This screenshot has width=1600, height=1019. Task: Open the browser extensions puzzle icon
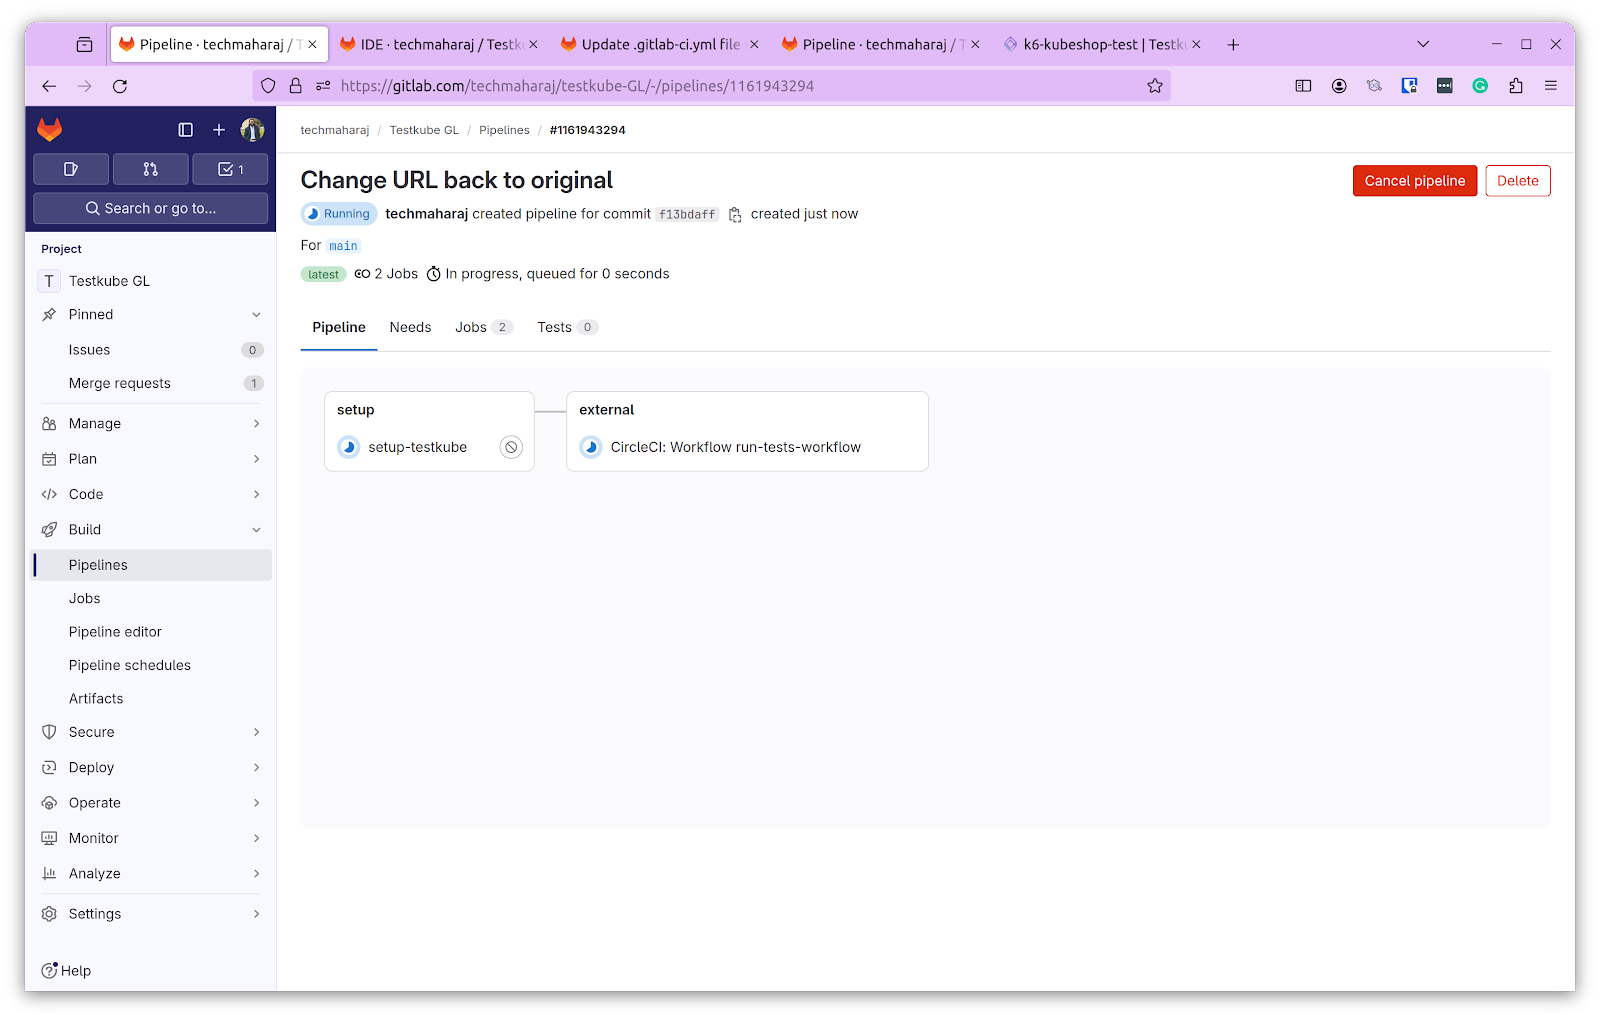[x=1516, y=86]
